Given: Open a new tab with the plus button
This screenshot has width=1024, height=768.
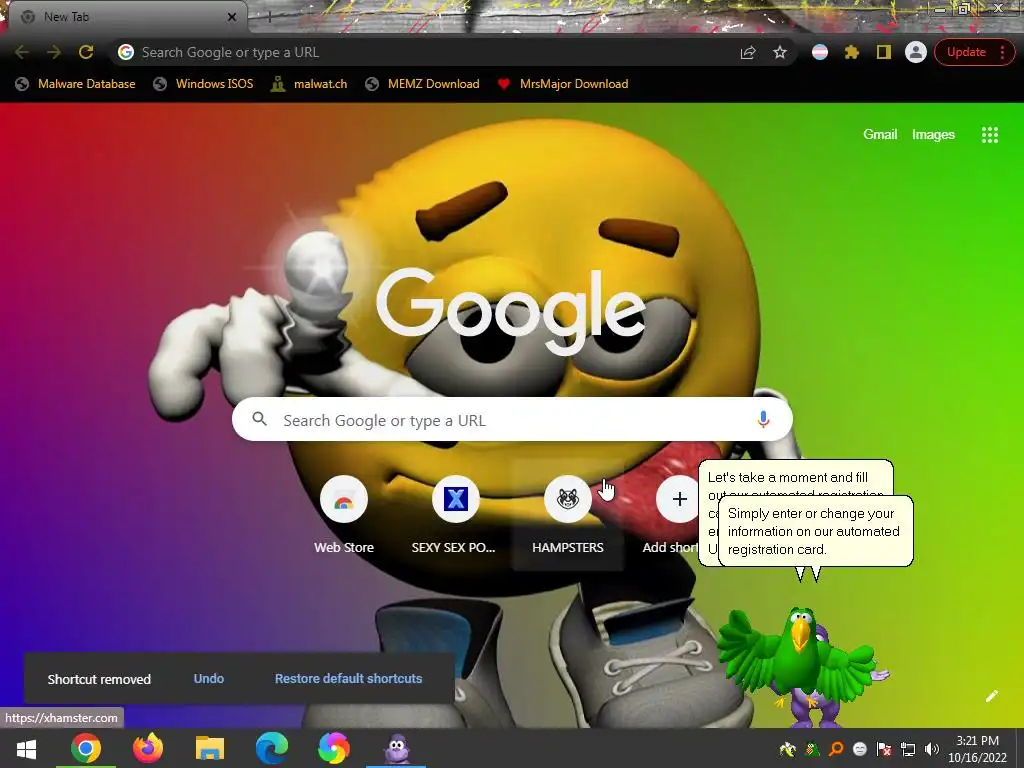Looking at the screenshot, I should pyautogui.click(x=268, y=17).
